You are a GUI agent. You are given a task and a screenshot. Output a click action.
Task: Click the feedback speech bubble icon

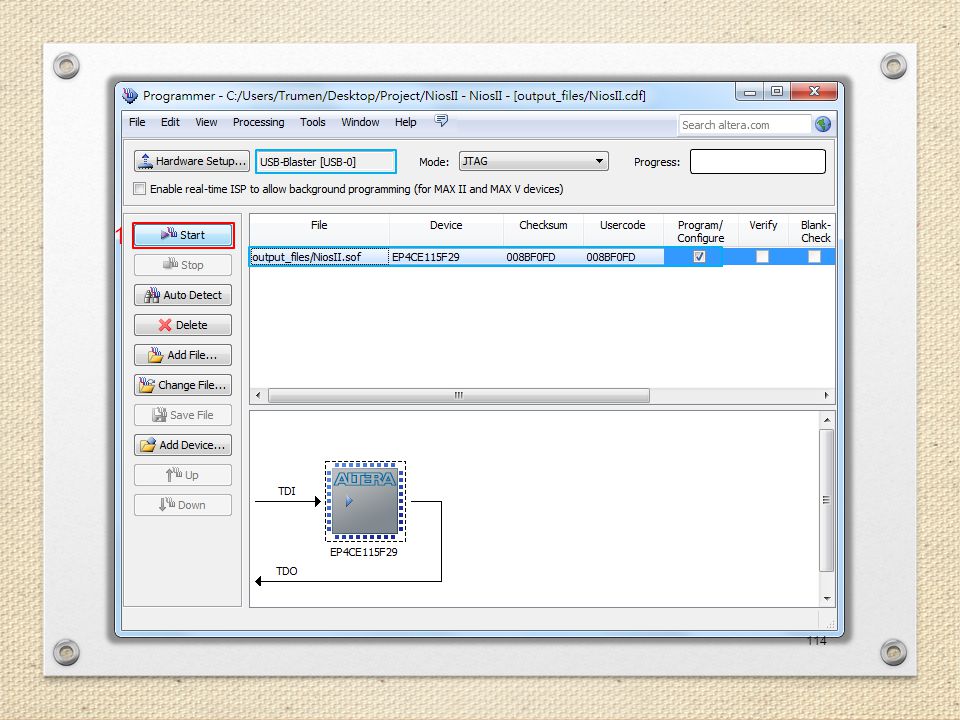(x=441, y=121)
